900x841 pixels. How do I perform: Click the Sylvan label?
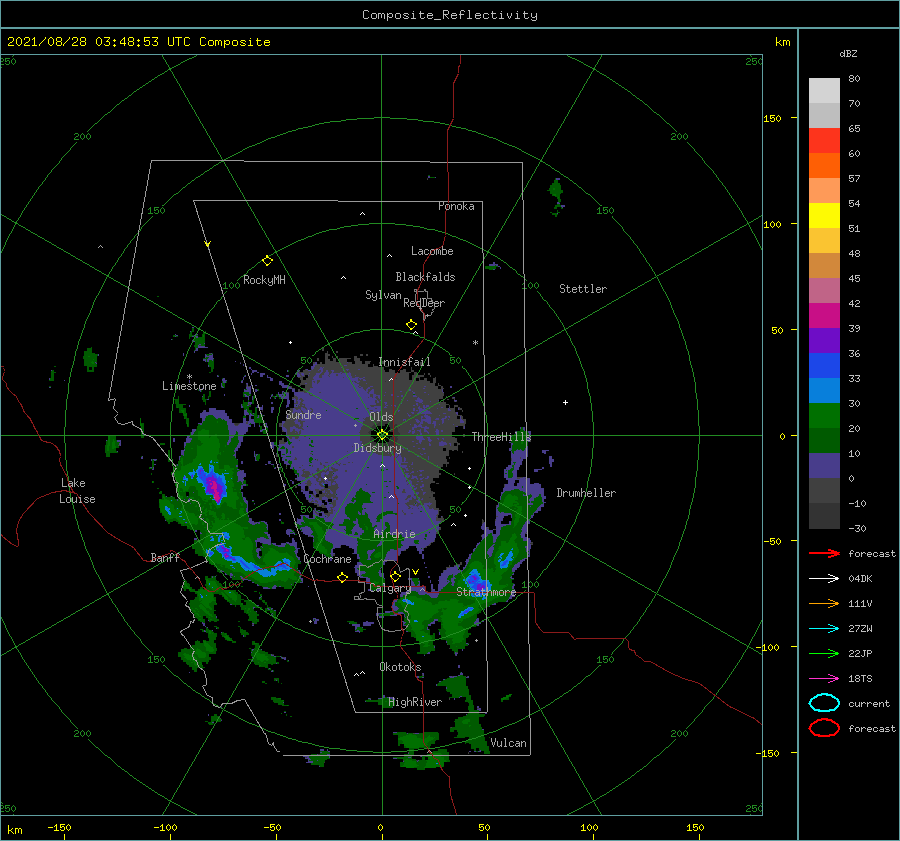tap(383, 295)
